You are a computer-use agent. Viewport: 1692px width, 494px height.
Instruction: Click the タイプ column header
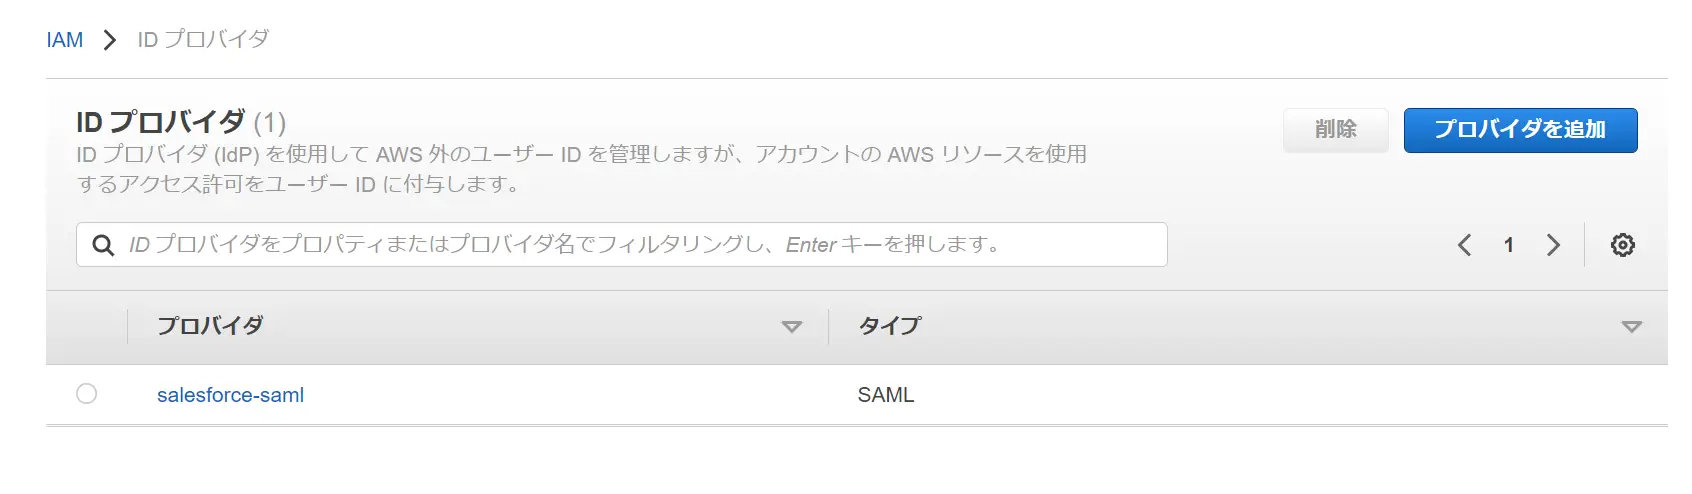pos(890,326)
